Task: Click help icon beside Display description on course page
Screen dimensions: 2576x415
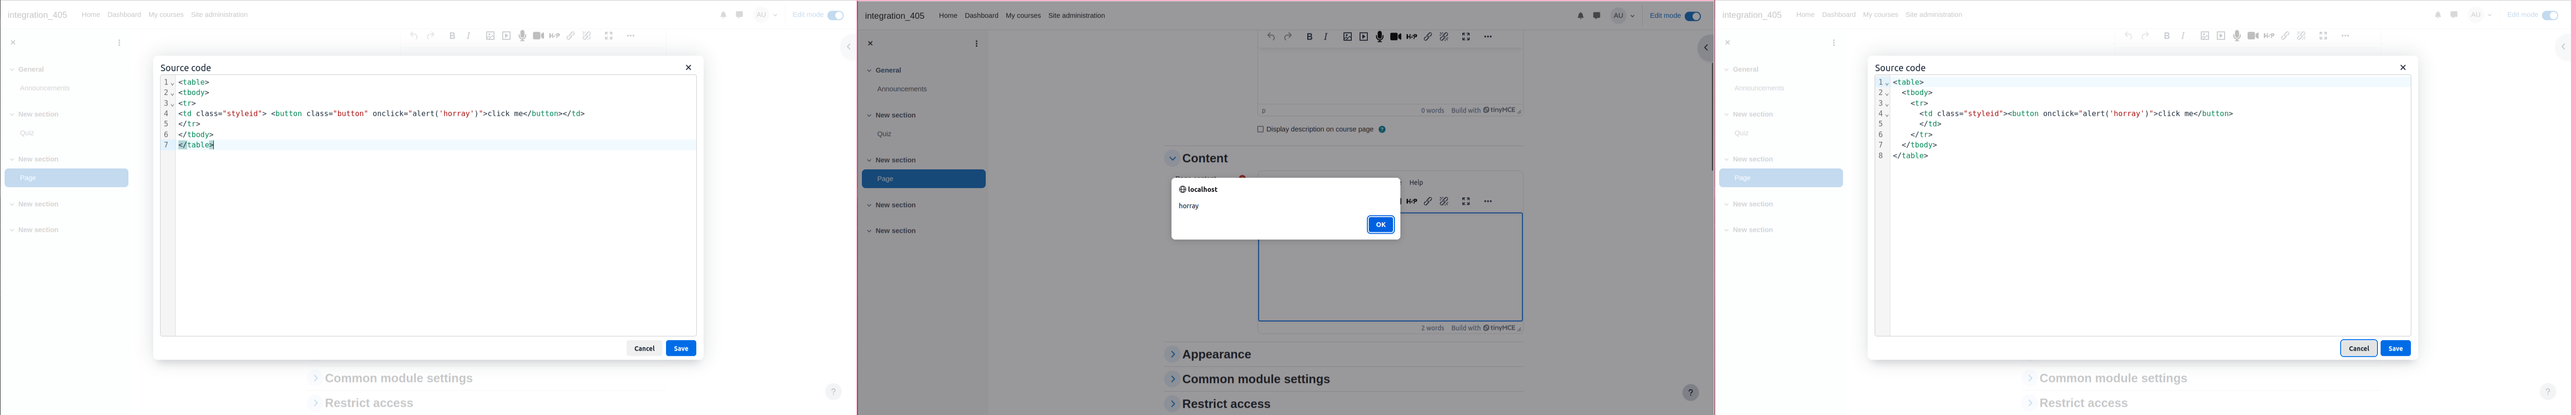Action: pos(1382,130)
